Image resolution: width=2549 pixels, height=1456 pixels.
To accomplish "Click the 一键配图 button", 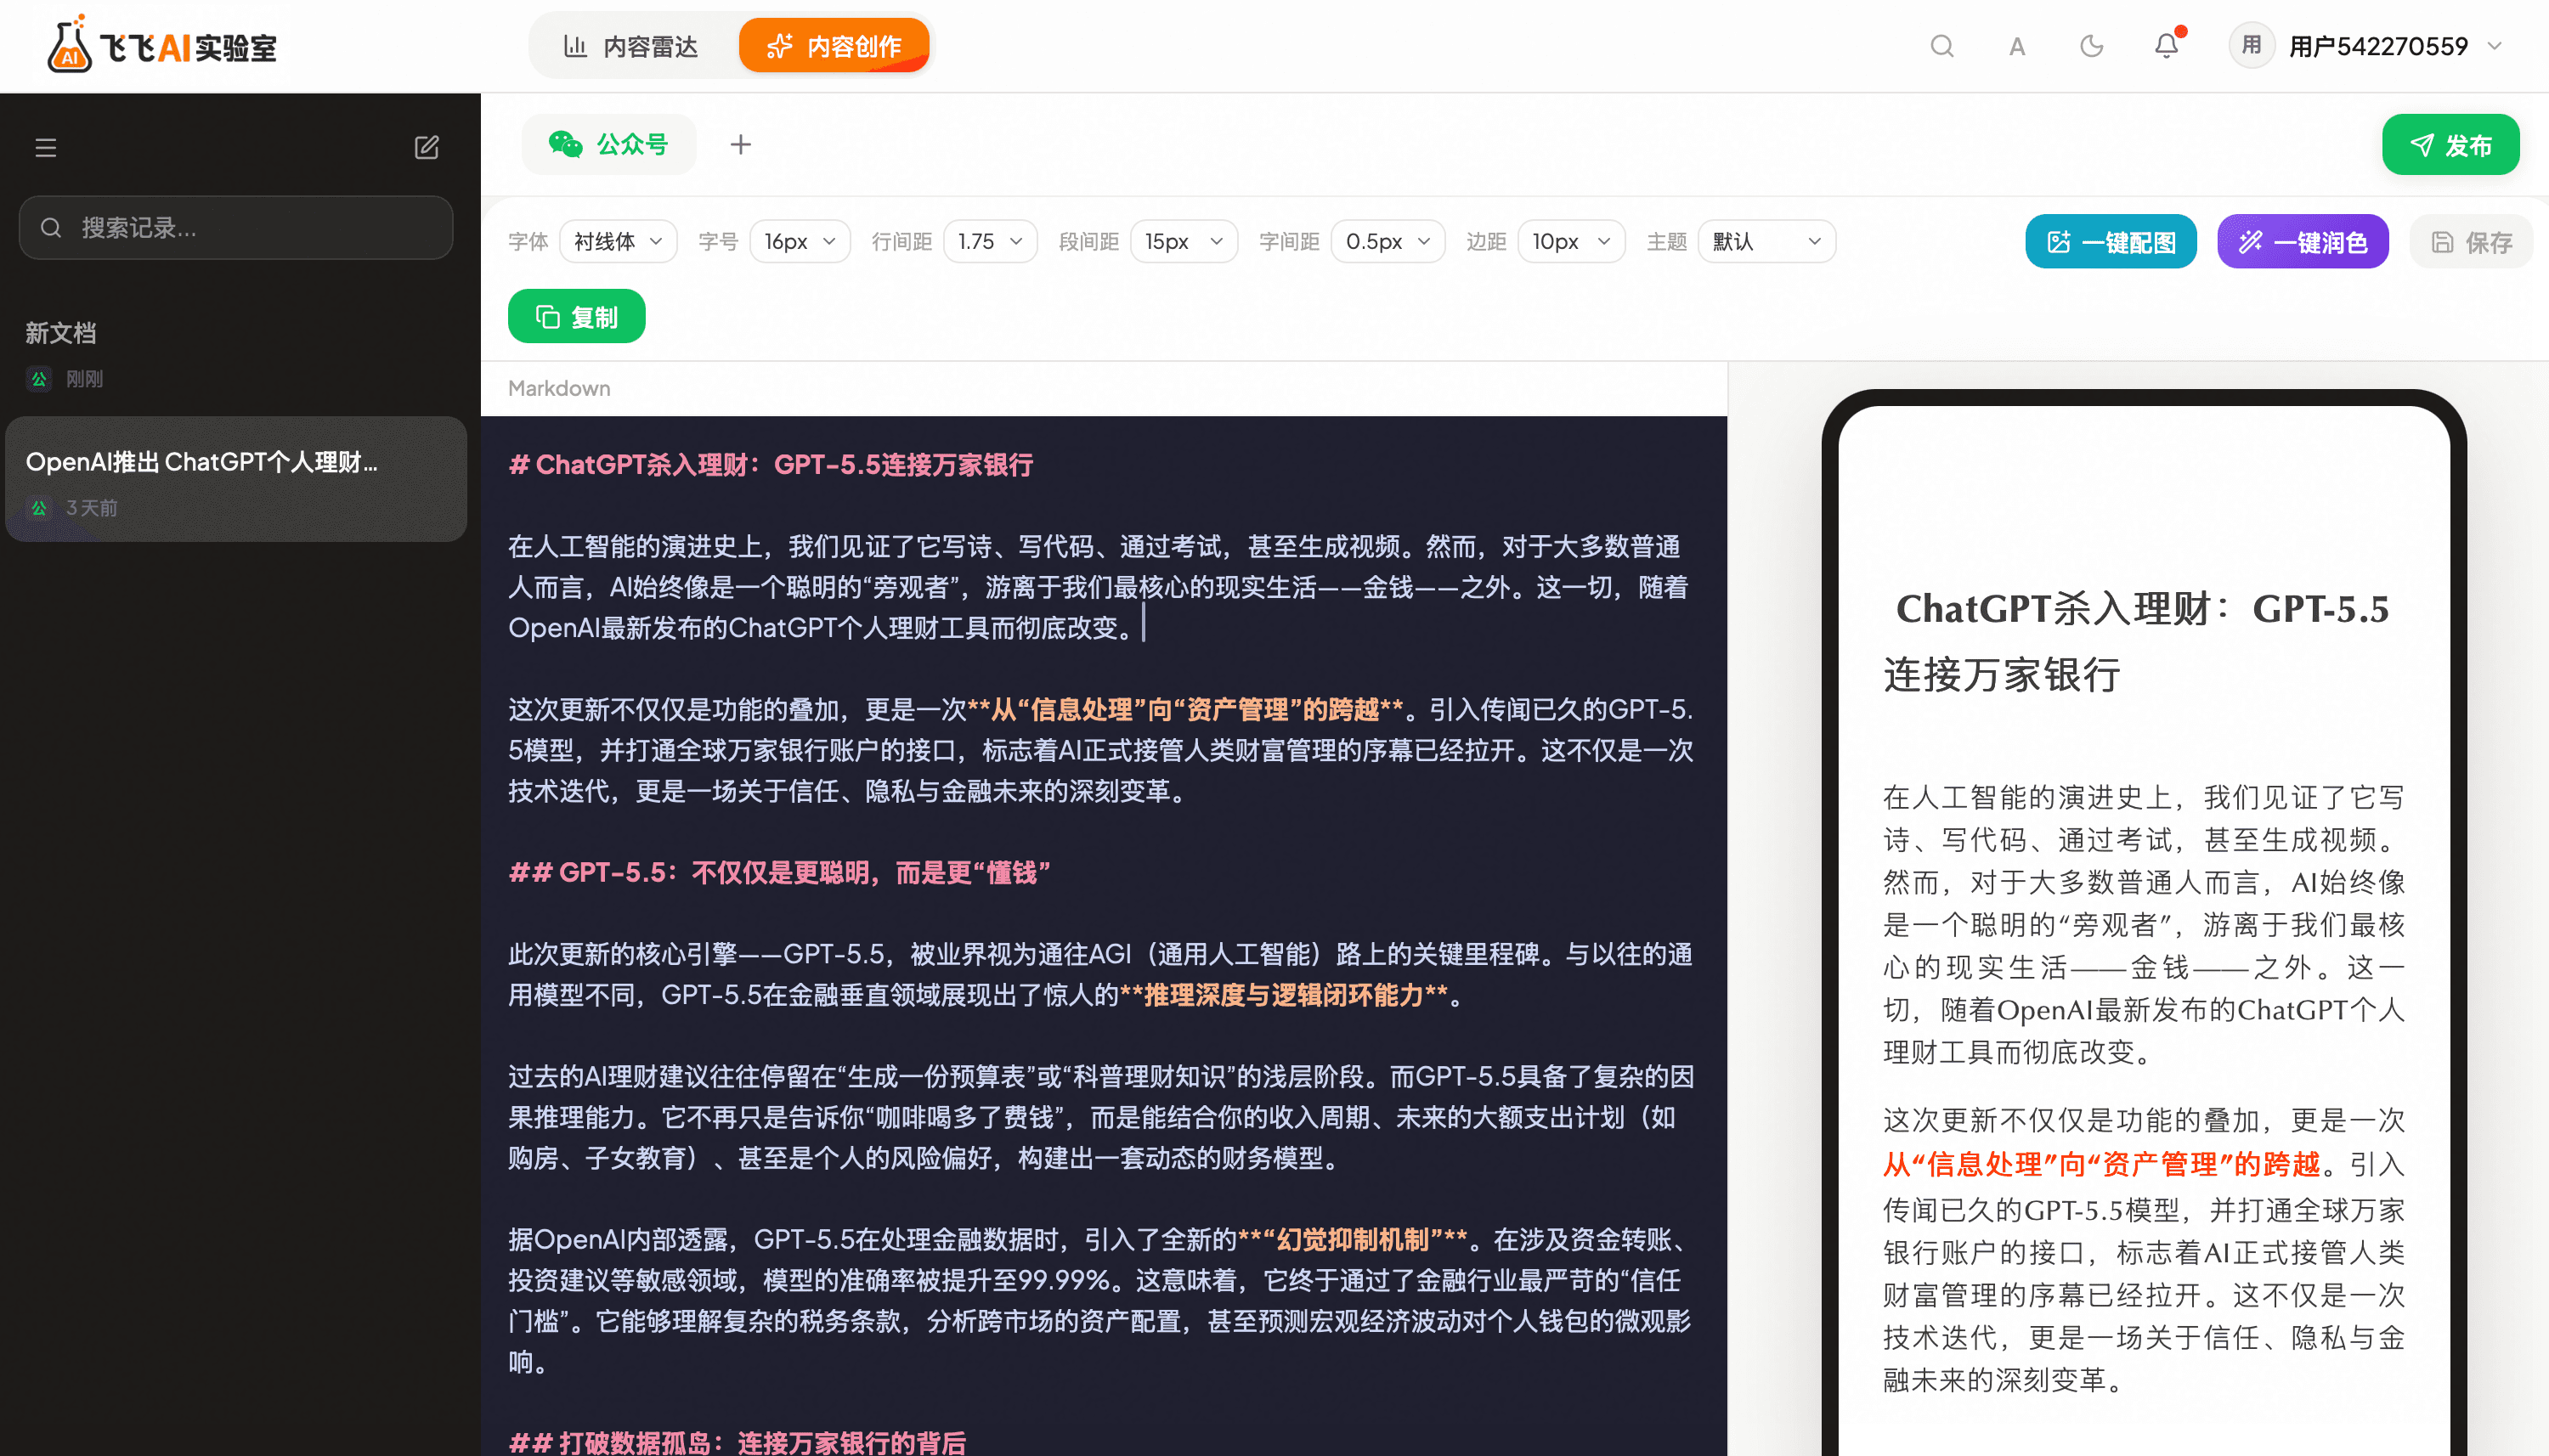I will click(2111, 242).
